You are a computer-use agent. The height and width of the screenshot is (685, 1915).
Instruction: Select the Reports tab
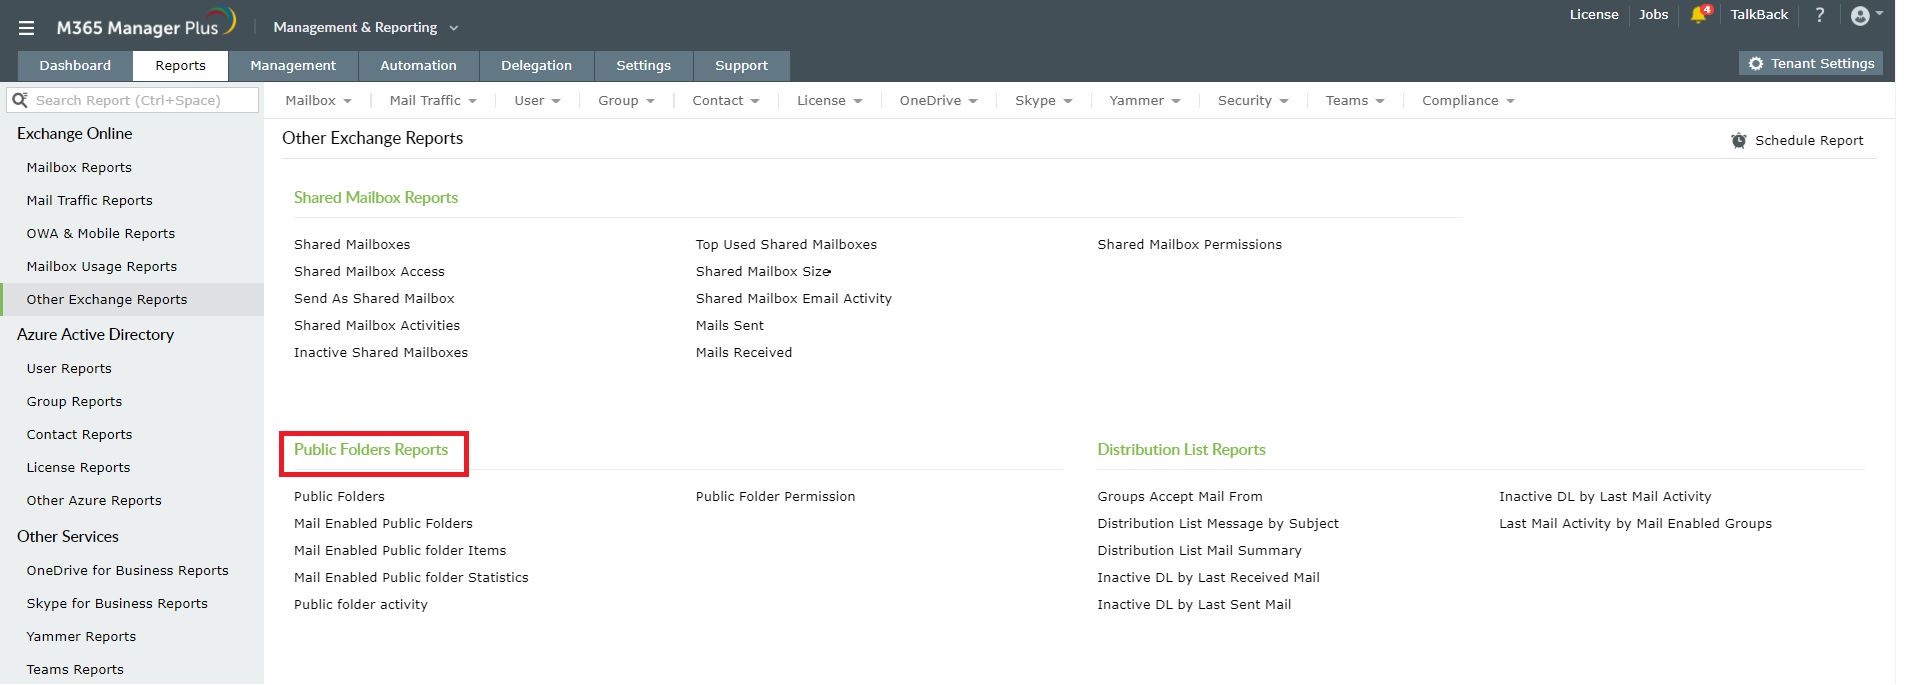pos(180,66)
